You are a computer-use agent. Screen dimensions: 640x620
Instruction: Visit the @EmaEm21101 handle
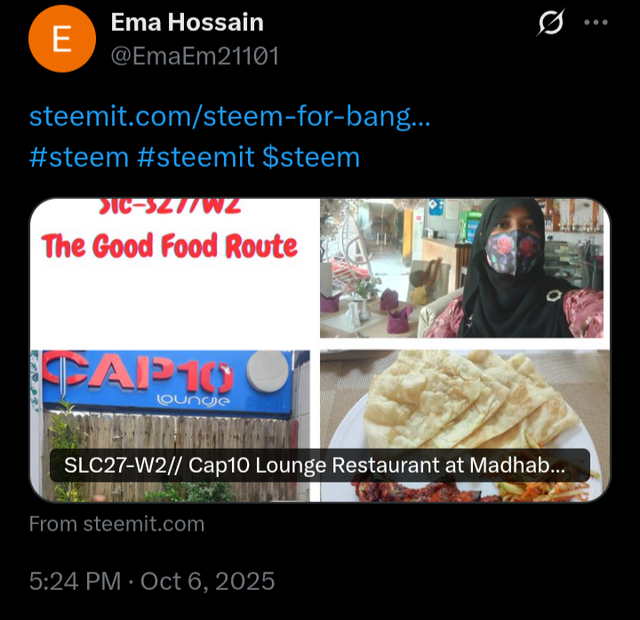pos(195,56)
